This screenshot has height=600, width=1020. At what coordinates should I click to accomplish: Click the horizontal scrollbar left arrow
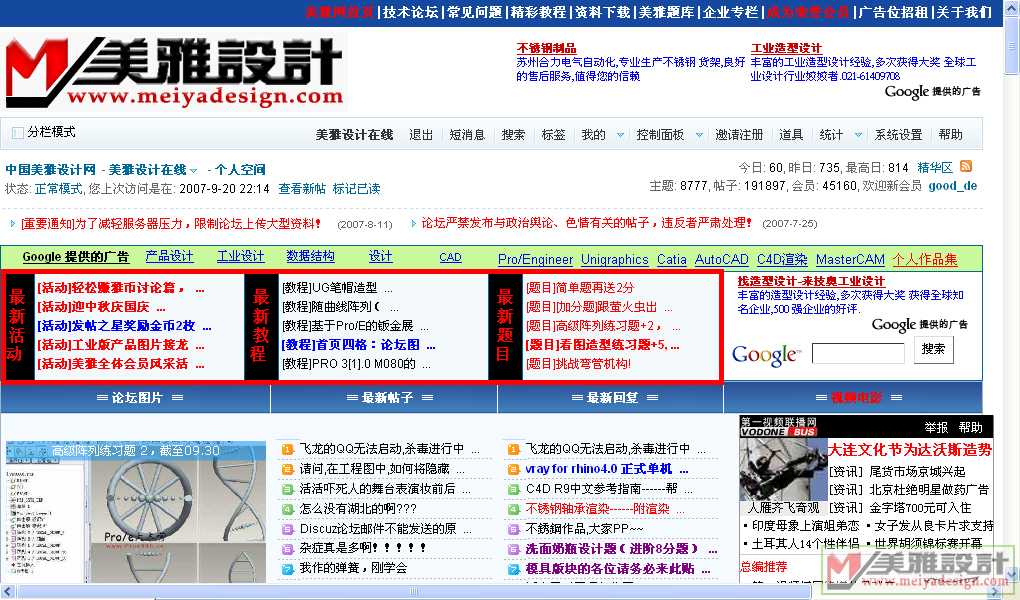click(7, 592)
